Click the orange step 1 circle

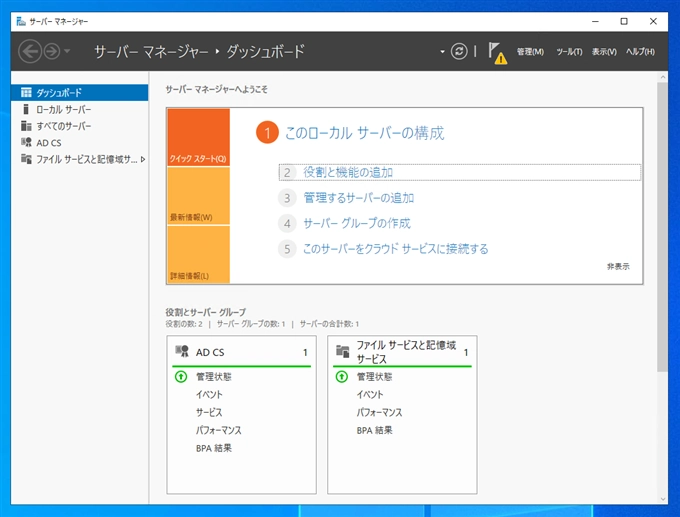[267, 133]
